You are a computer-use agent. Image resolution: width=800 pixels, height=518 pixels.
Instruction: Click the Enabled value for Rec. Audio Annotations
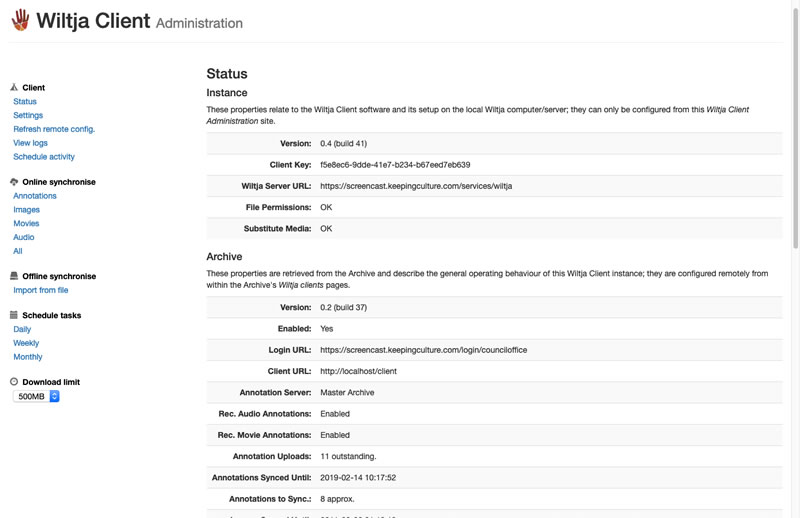[x=335, y=414]
